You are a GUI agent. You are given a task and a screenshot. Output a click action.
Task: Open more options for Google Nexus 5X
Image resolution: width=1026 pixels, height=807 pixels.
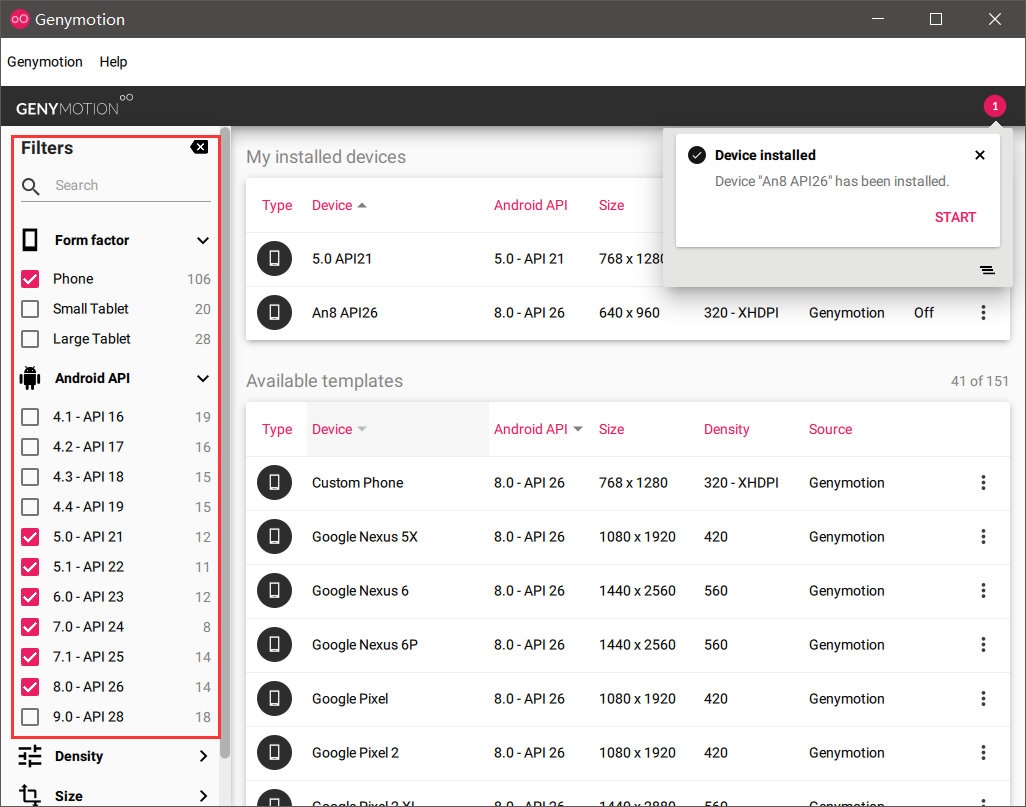click(x=983, y=537)
